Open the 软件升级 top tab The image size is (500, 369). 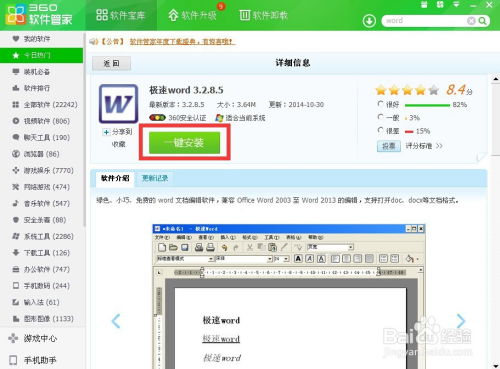(192, 15)
